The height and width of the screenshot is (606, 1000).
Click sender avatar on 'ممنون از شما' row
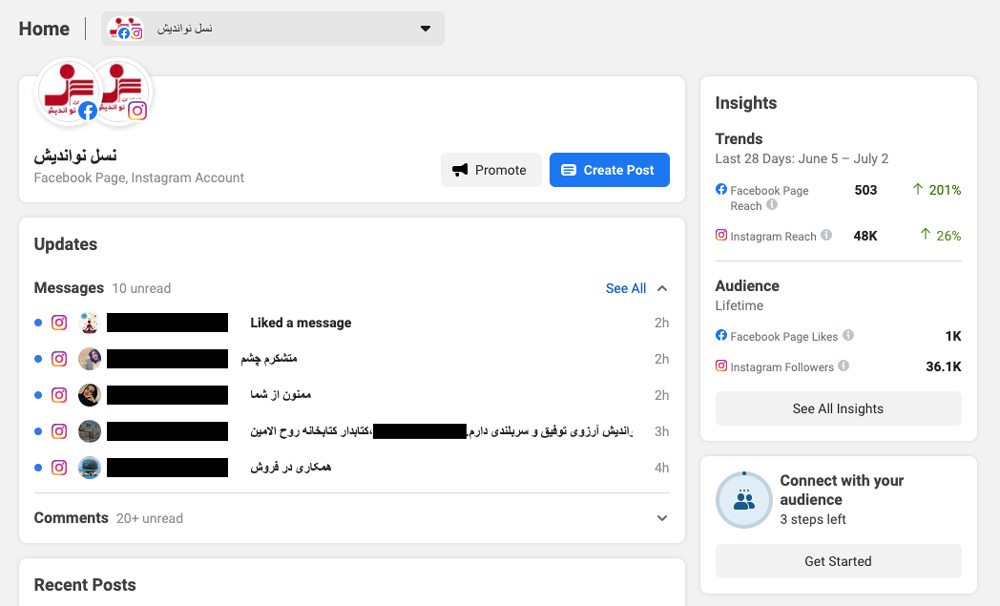(89, 395)
